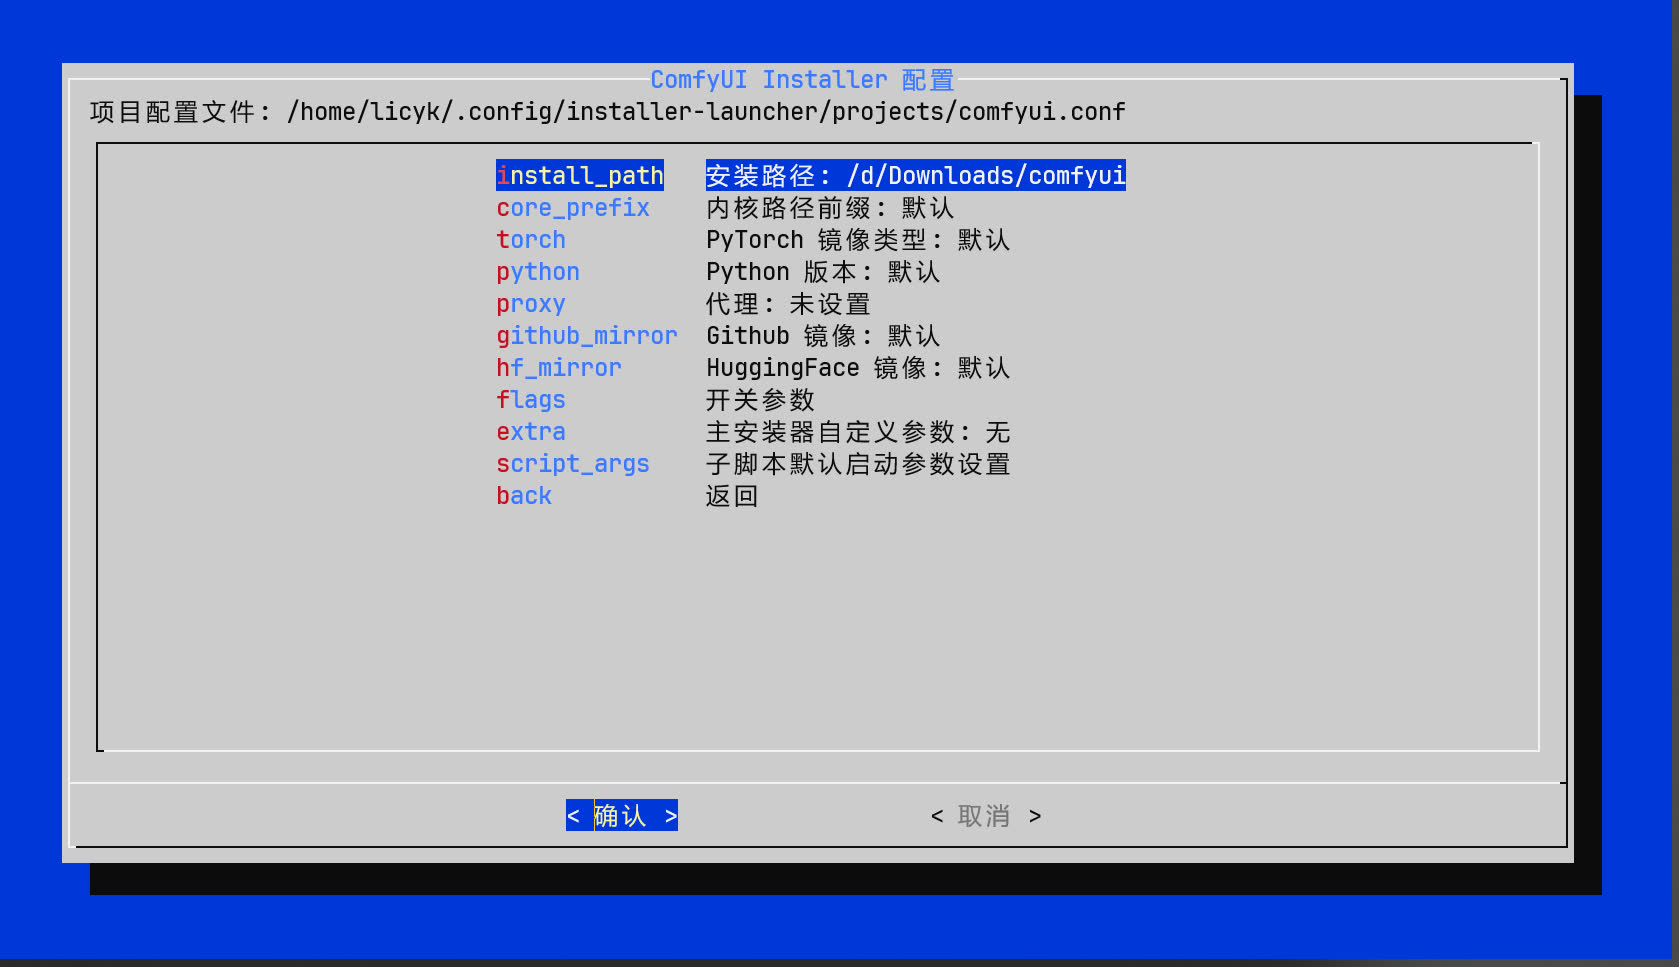Click the config file path text
This screenshot has width=1679, height=967.
click(706, 112)
